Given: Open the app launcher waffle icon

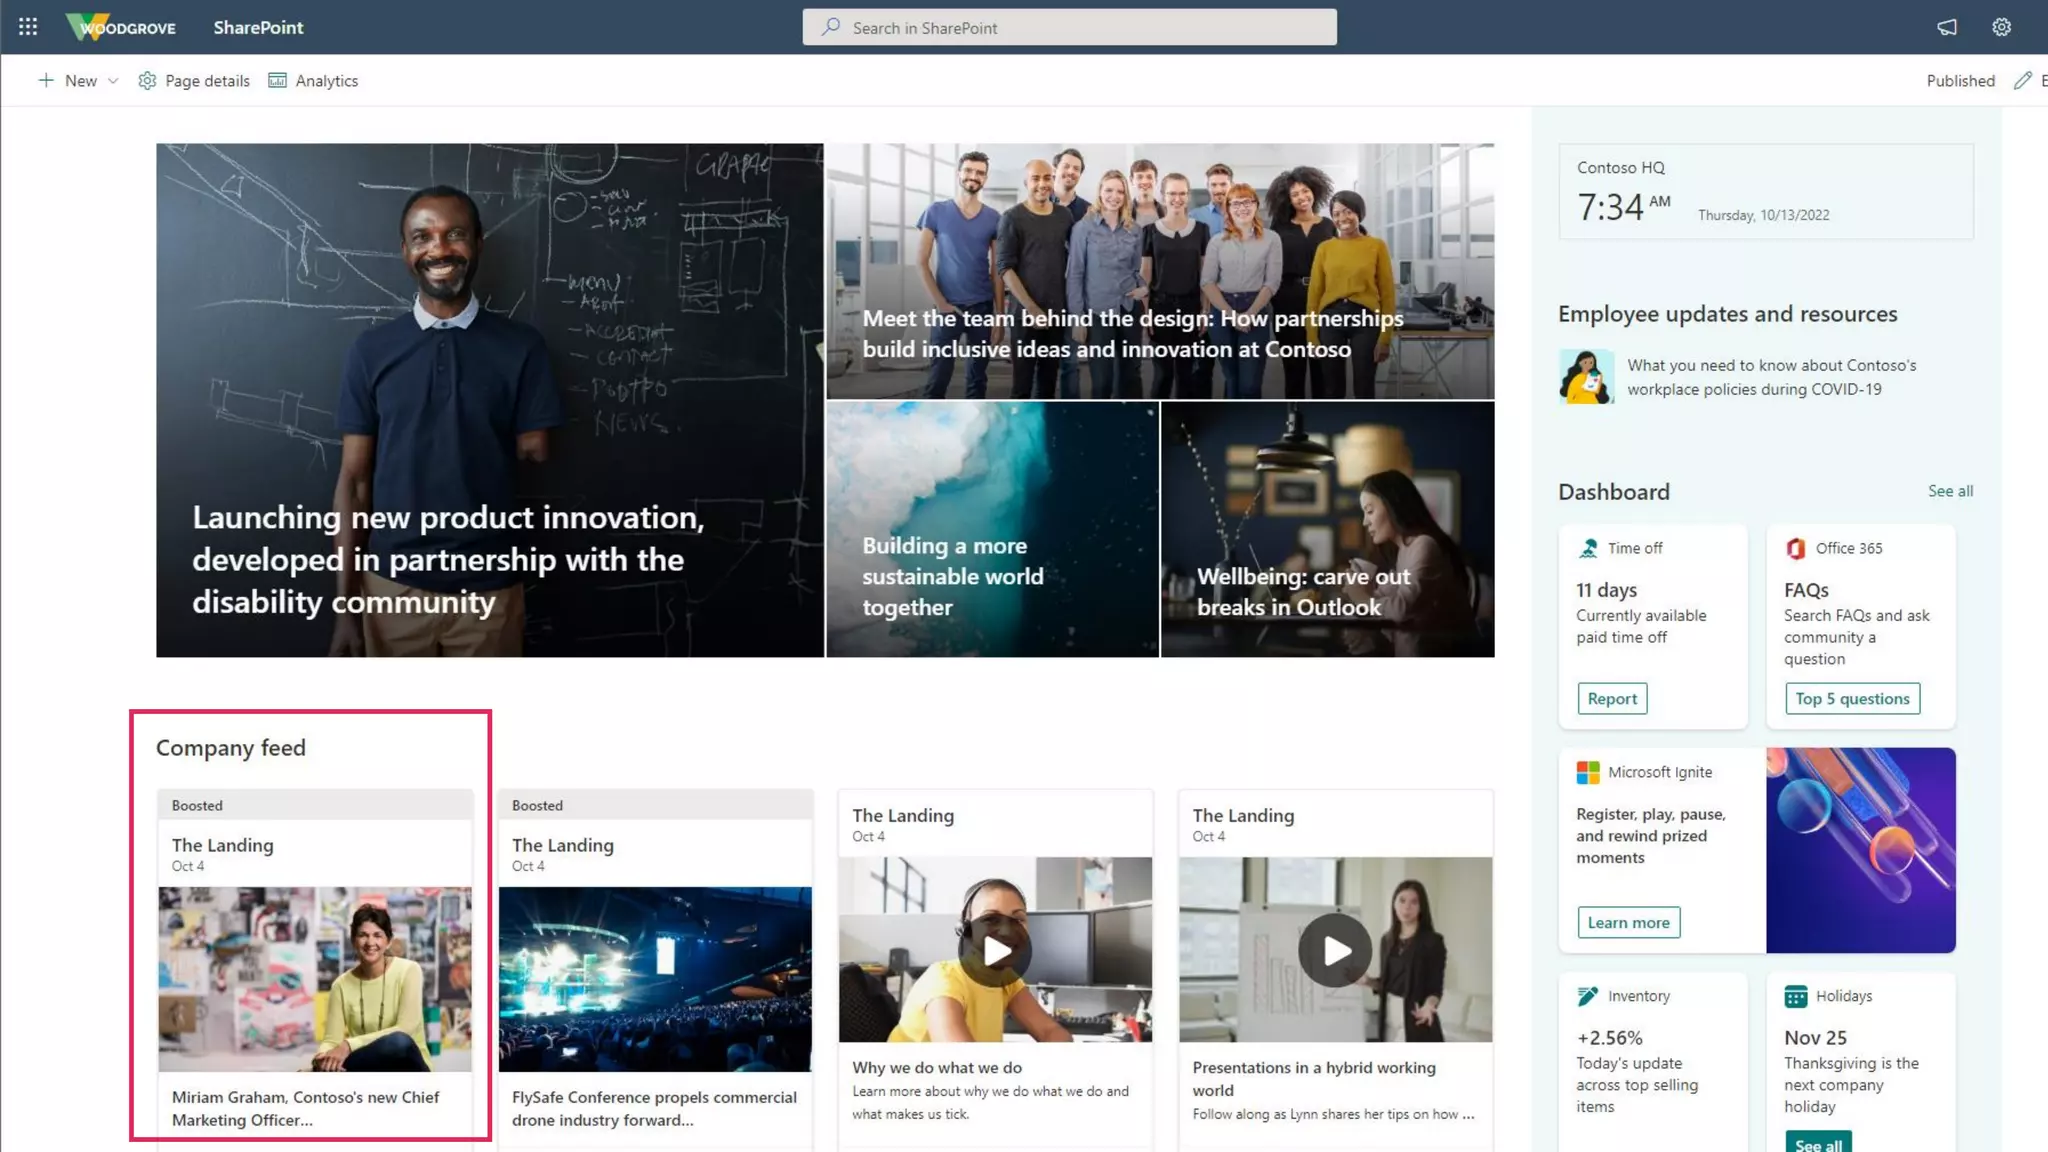Looking at the screenshot, I should pyautogui.click(x=28, y=27).
